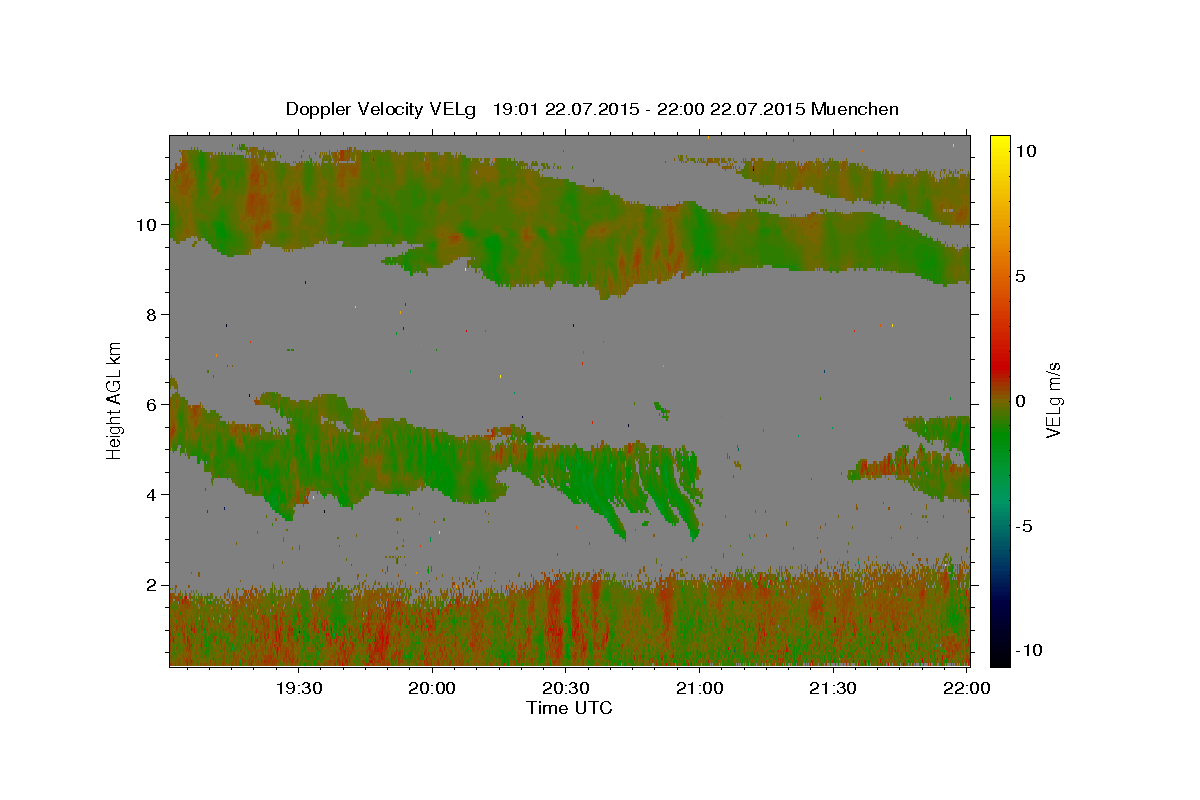Click the colorbar label 5
This screenshot has height=800, width=1200.
[1020, 276]
